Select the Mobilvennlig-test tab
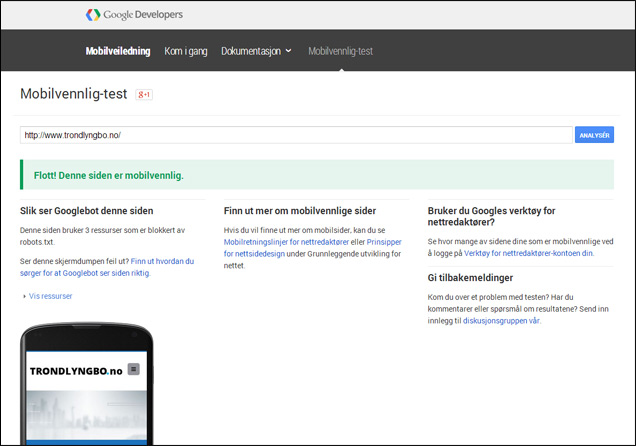The height and width of the screenshot is (446, 636). pos(340,51)
